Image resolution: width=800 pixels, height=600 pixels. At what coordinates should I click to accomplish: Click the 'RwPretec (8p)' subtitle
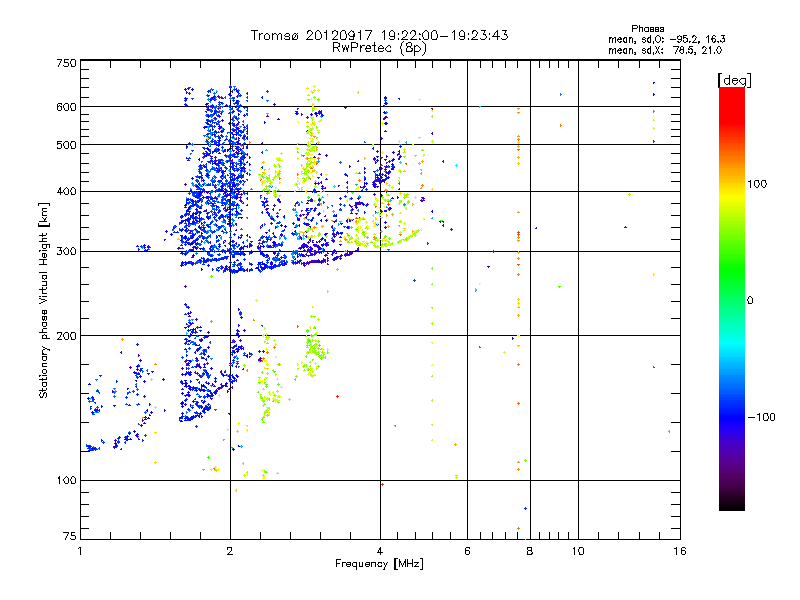(x=379, y=48)
